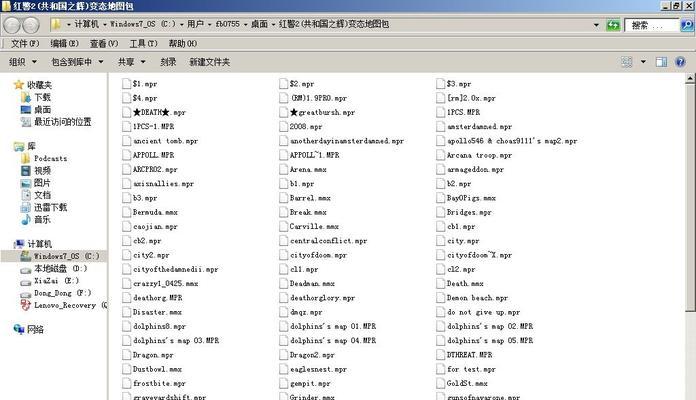Click 桌面 segment in address bar

(259, 24)
